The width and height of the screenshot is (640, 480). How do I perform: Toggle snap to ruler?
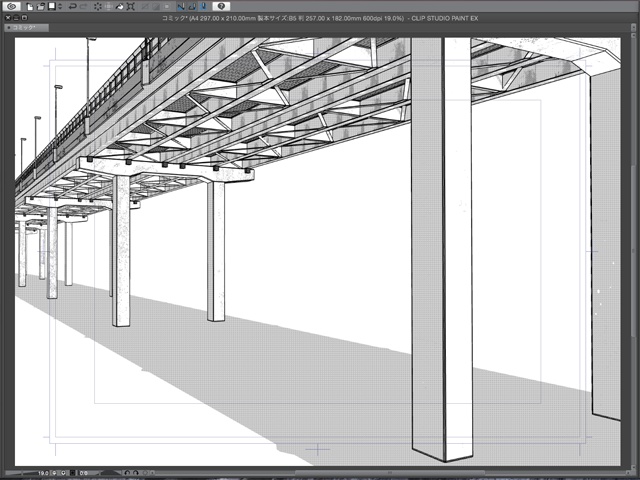pos(181,7)
